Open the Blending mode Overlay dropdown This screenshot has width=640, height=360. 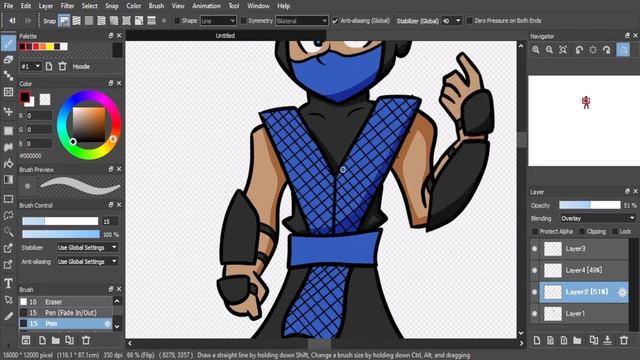598,218
